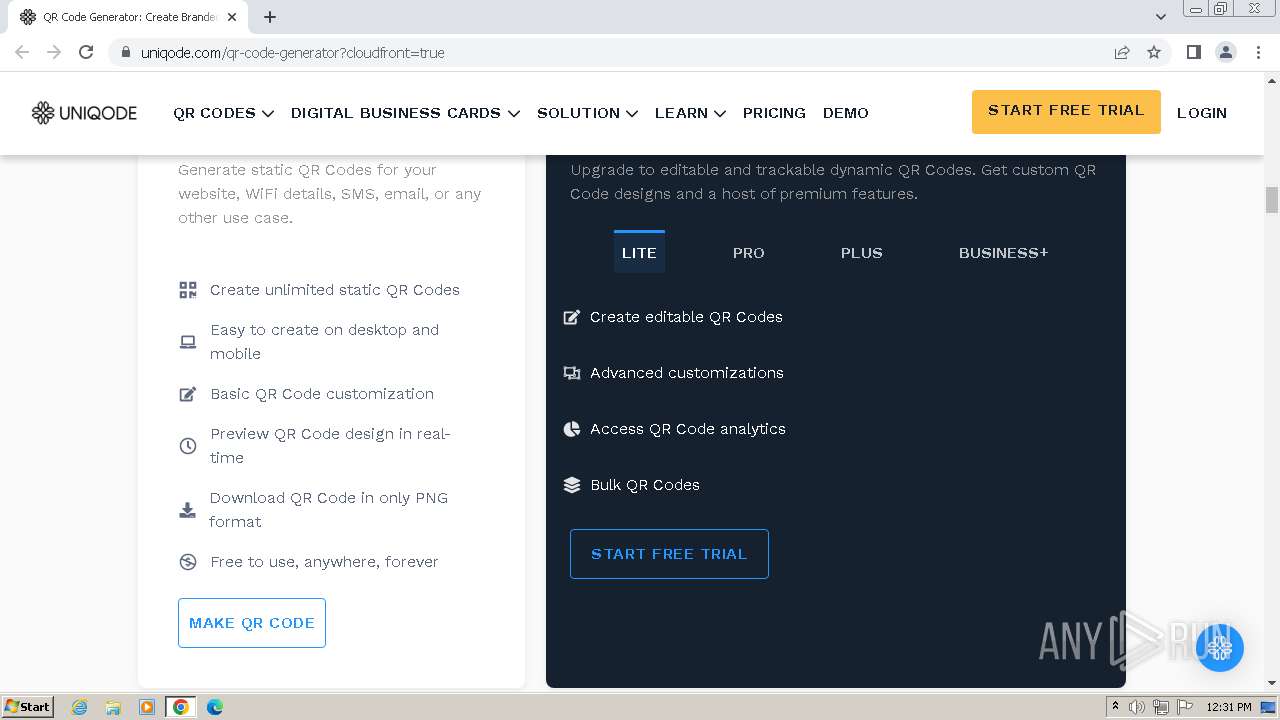The image size is (1280, 720).
Task: Open the Chrome profile avatar
Action: click(1225, 52)
